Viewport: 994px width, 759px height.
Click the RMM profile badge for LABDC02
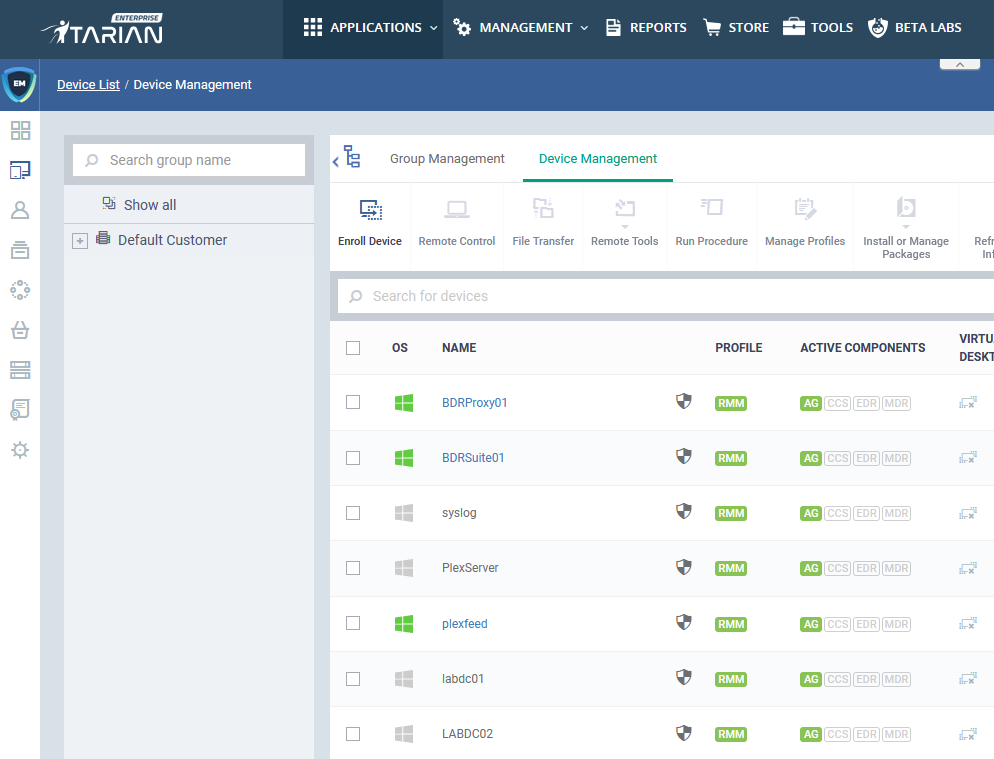(x=730, y=734)
